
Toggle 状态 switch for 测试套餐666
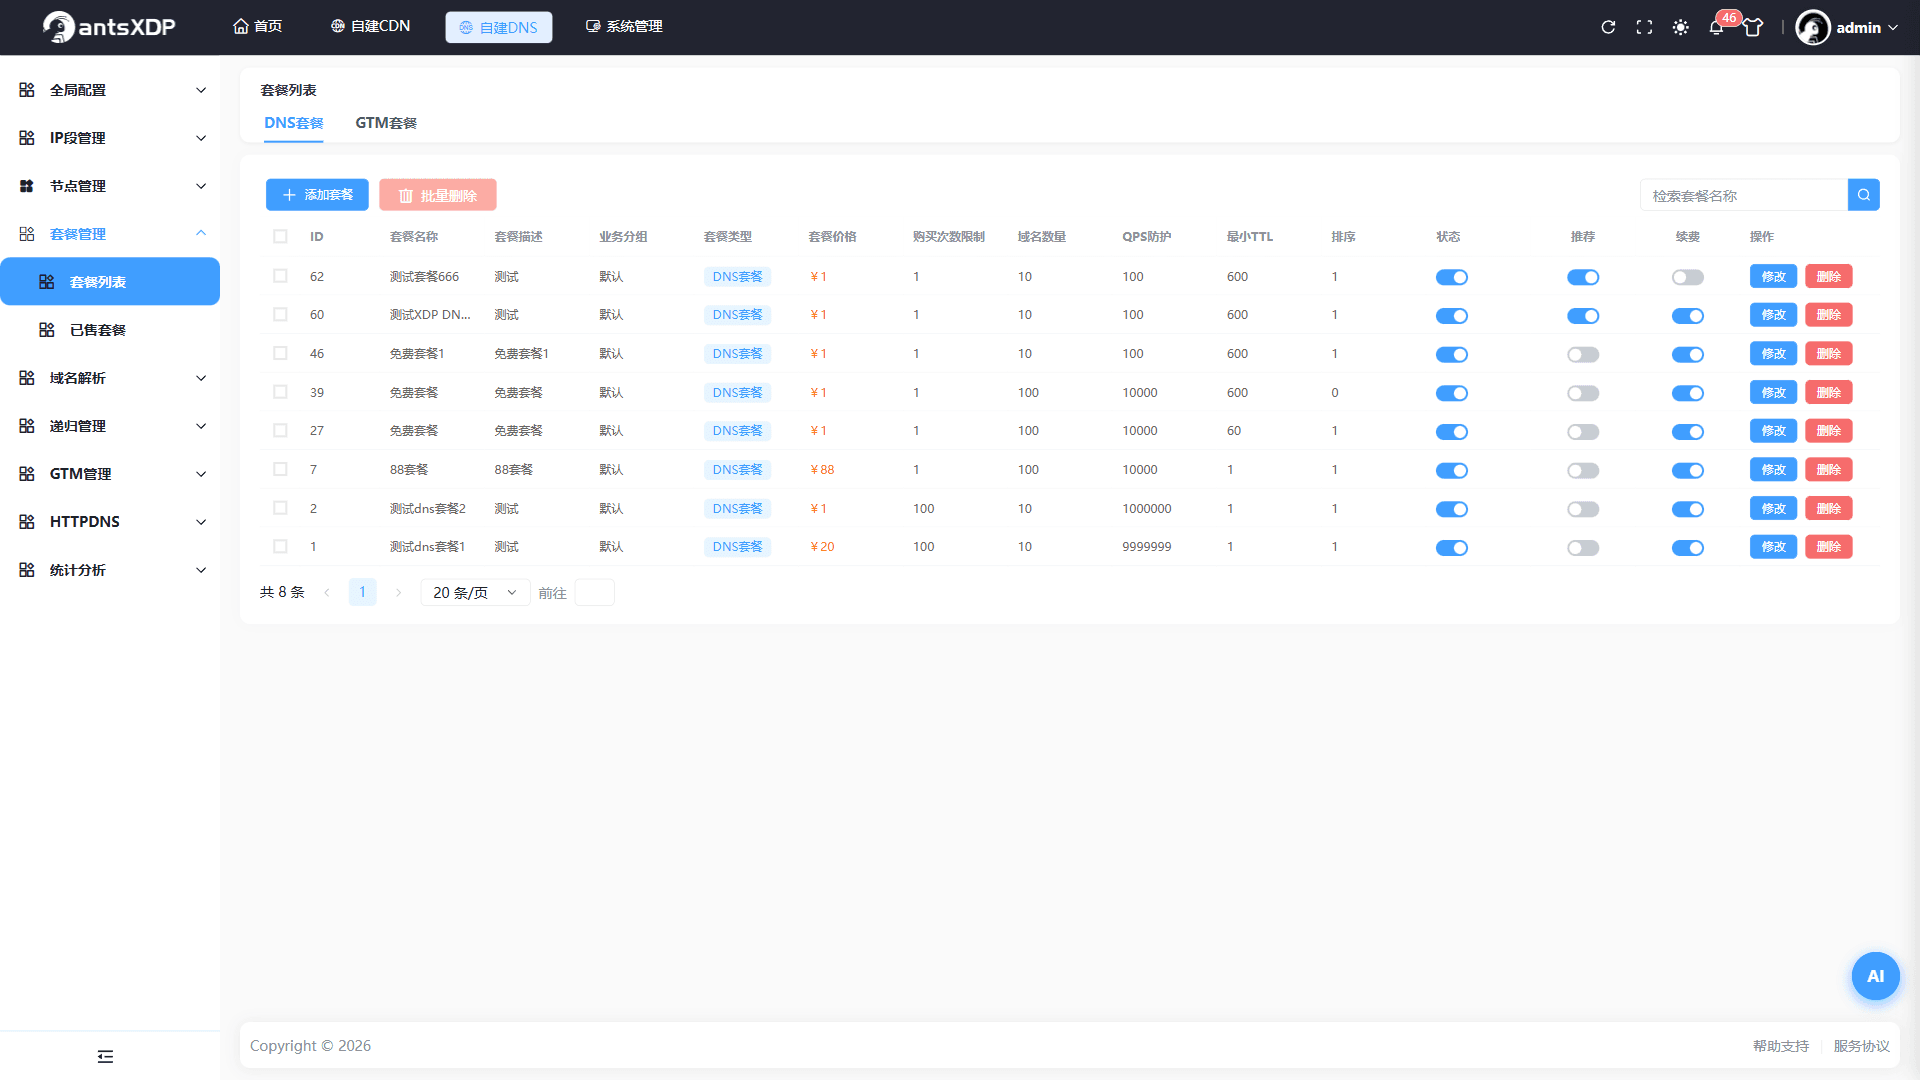click(x=1451, y=277)
